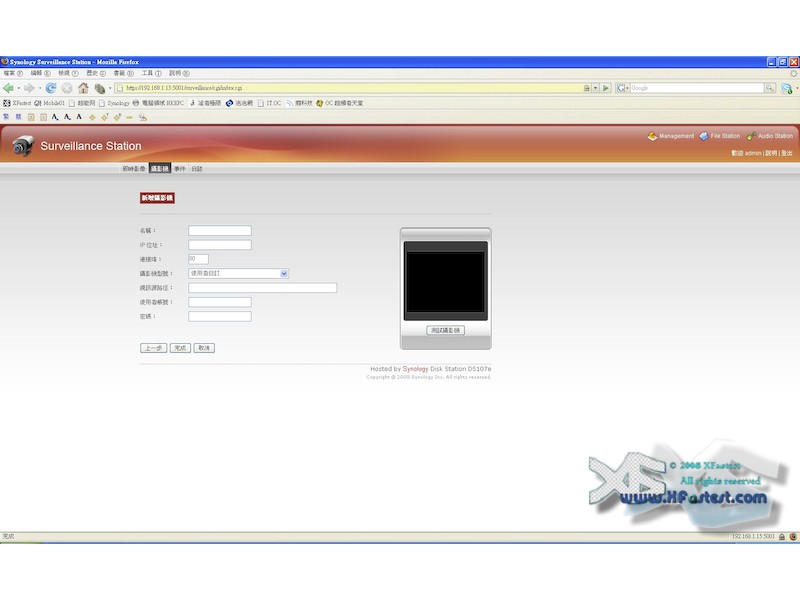
Task: Expand the arrow beside the IE globe icon
Action: 796,88
